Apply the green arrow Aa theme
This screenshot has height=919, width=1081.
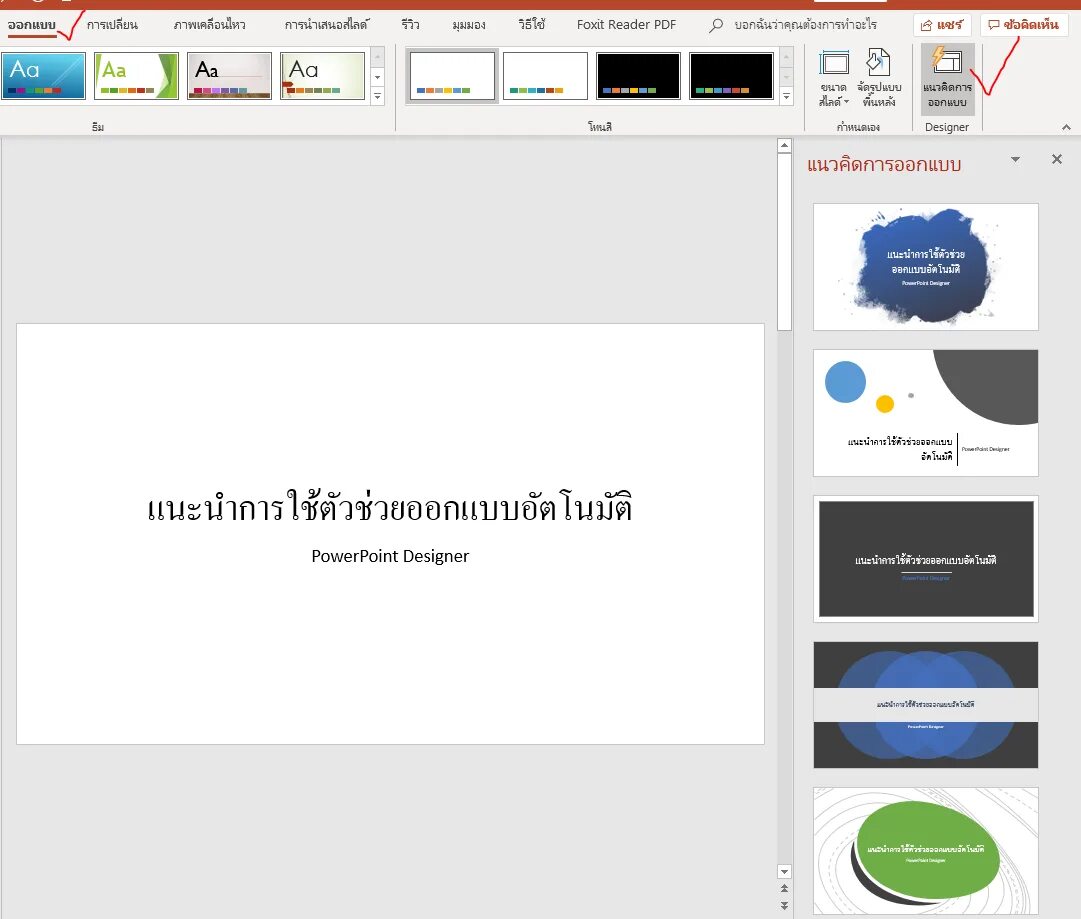[x=137, y=76]
